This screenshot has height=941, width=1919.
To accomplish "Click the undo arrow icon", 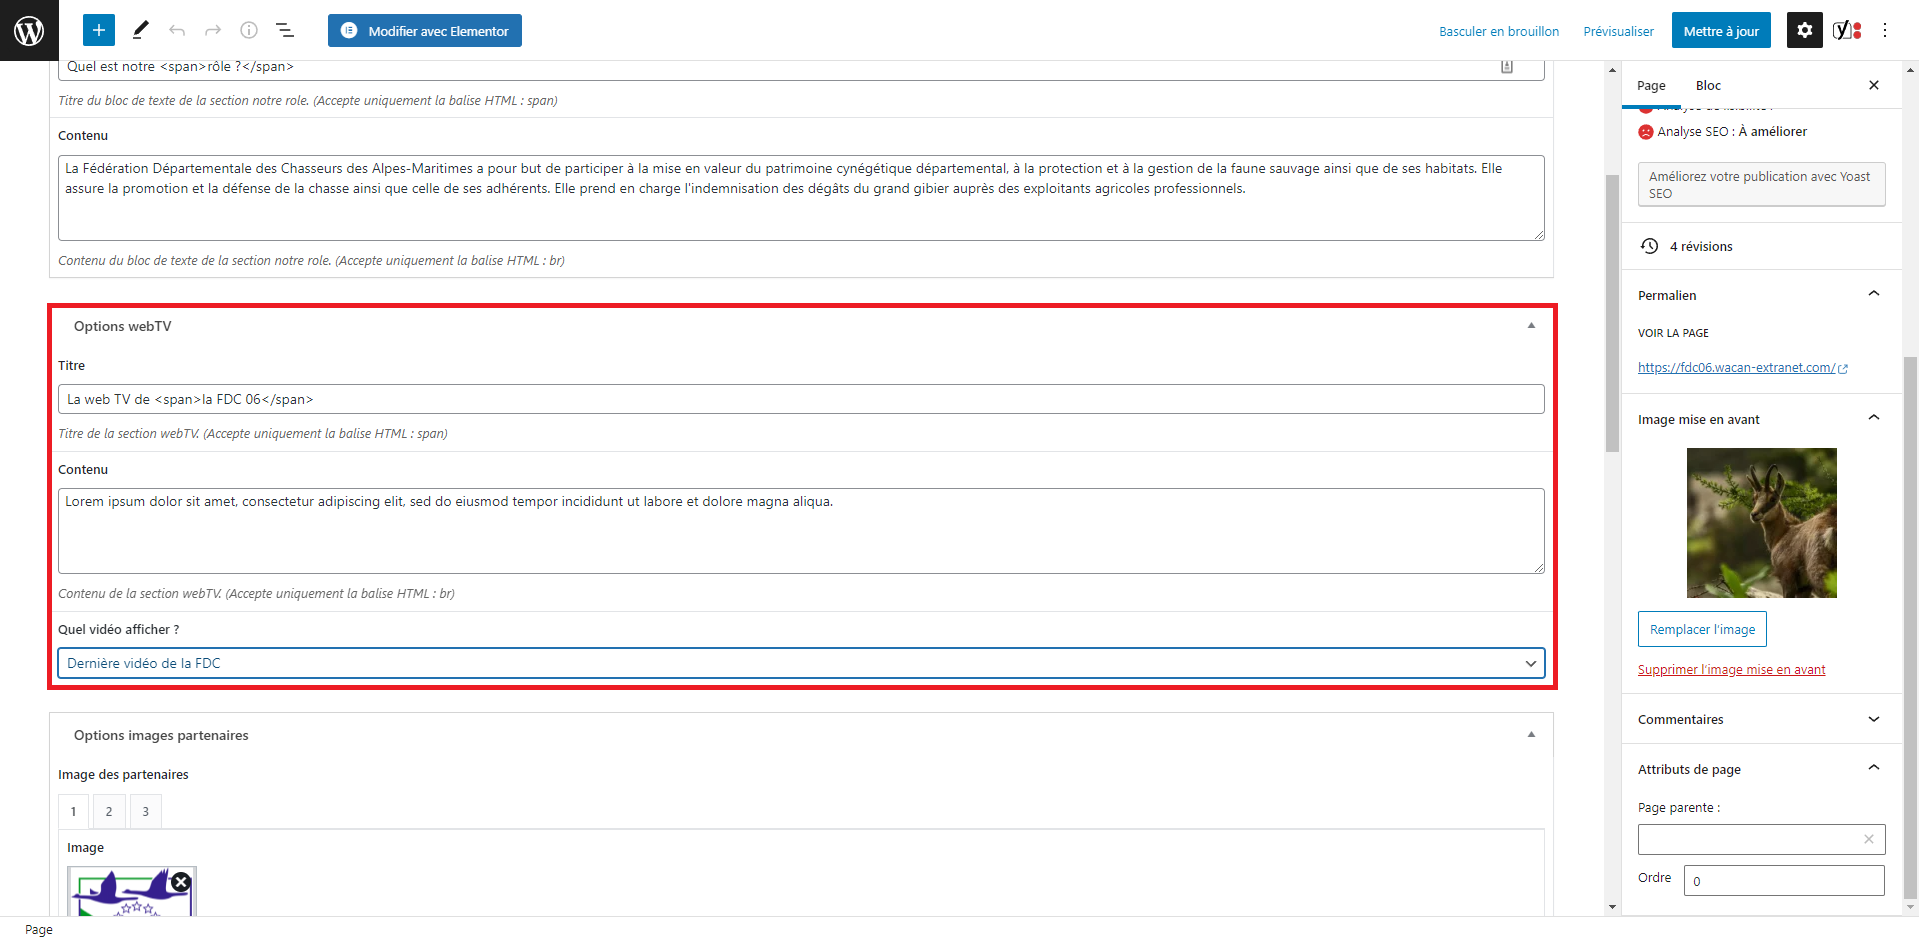I will (x=177, y=30).
